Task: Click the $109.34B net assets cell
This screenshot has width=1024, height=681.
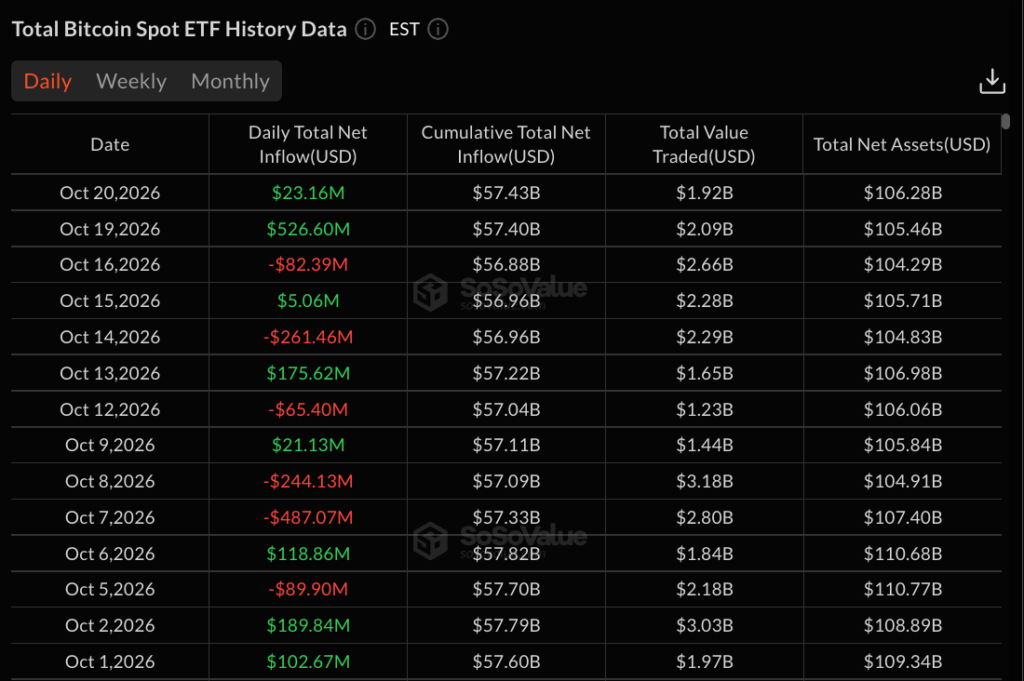Action: click(903, 661)
